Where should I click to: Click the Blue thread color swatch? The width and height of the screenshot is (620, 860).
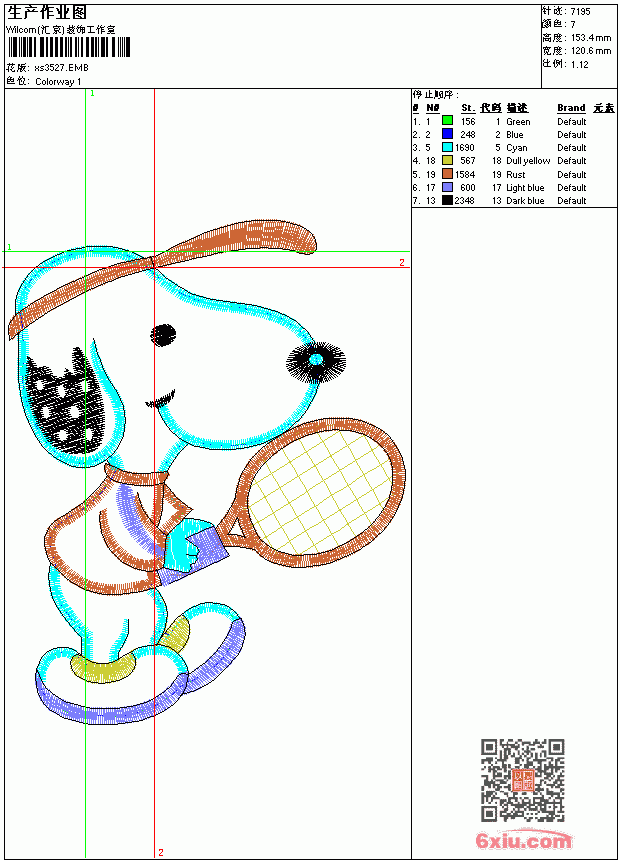pyautogui.click(x=448, y=134)
